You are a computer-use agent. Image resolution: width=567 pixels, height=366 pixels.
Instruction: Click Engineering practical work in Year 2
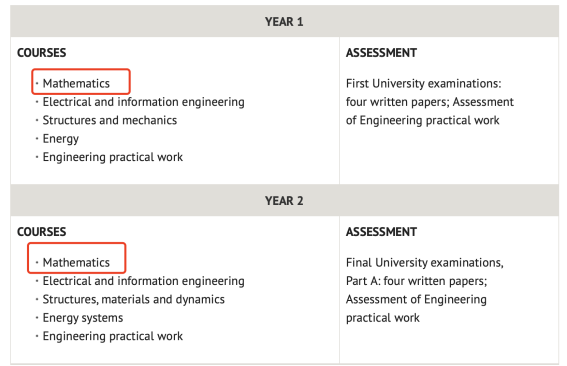point(113,336)
